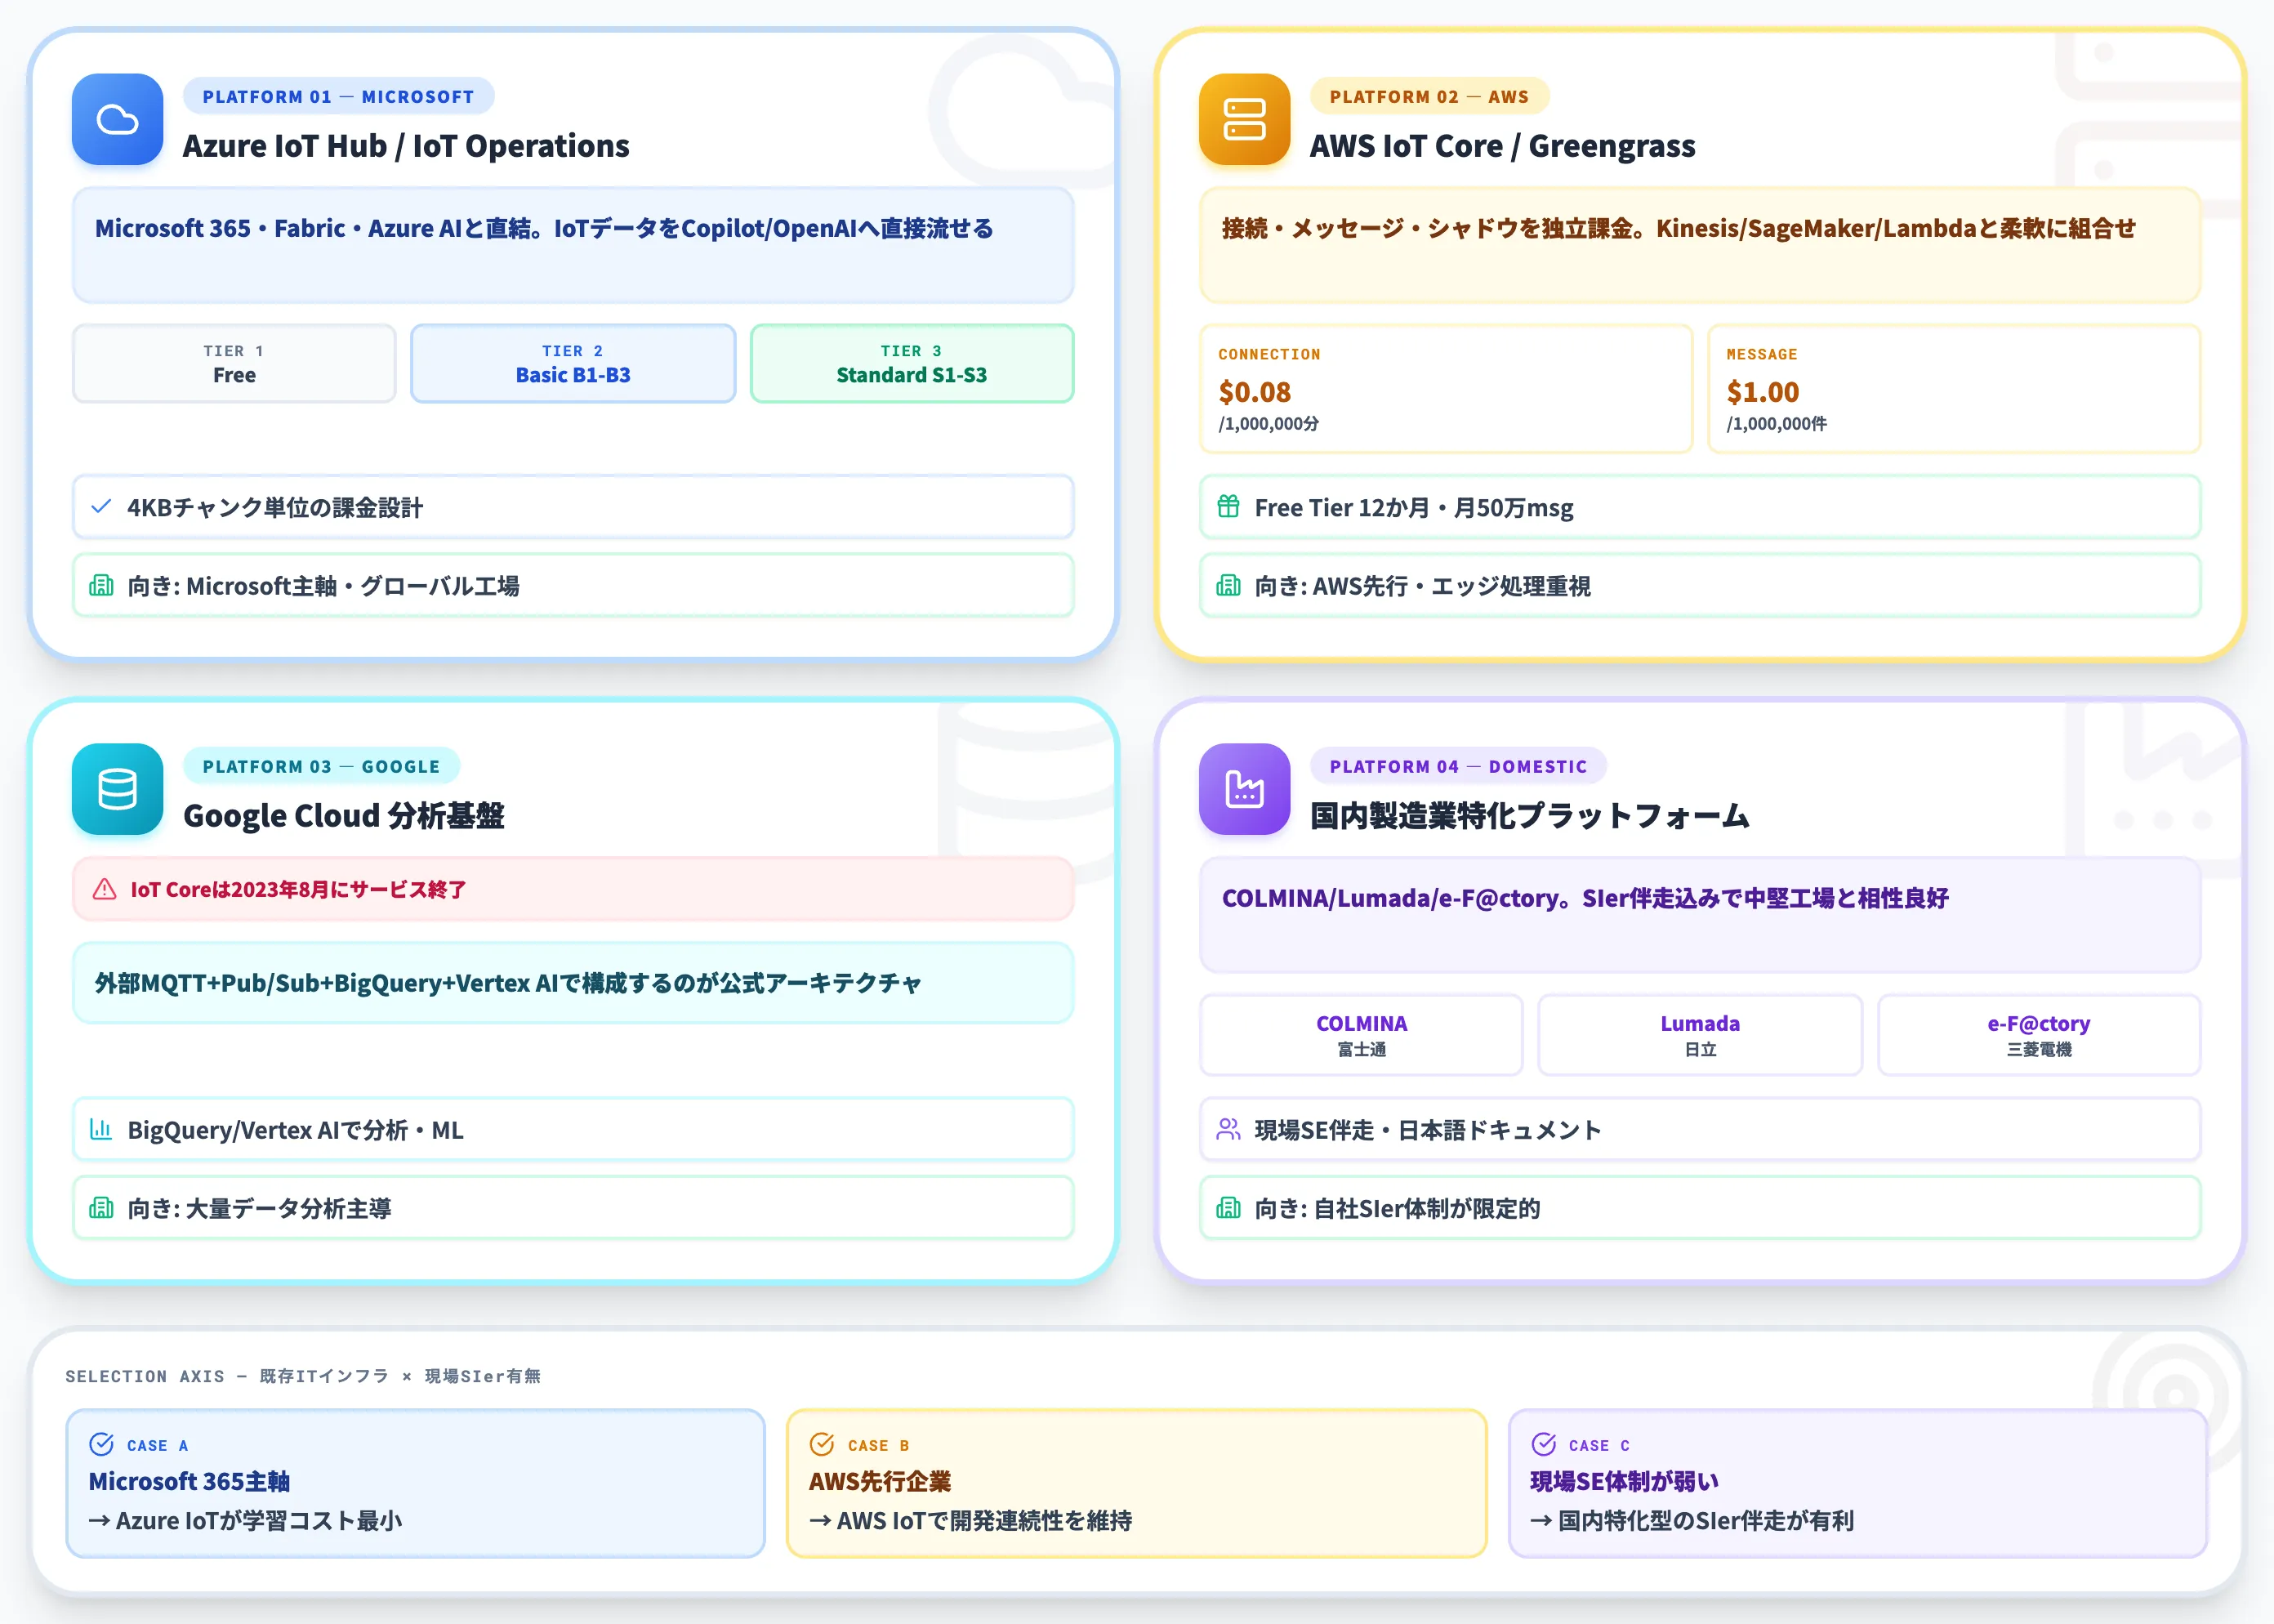
Task: Select the PLATFORM 01 — MICROSOFT badge
Action: click(338, 96)
